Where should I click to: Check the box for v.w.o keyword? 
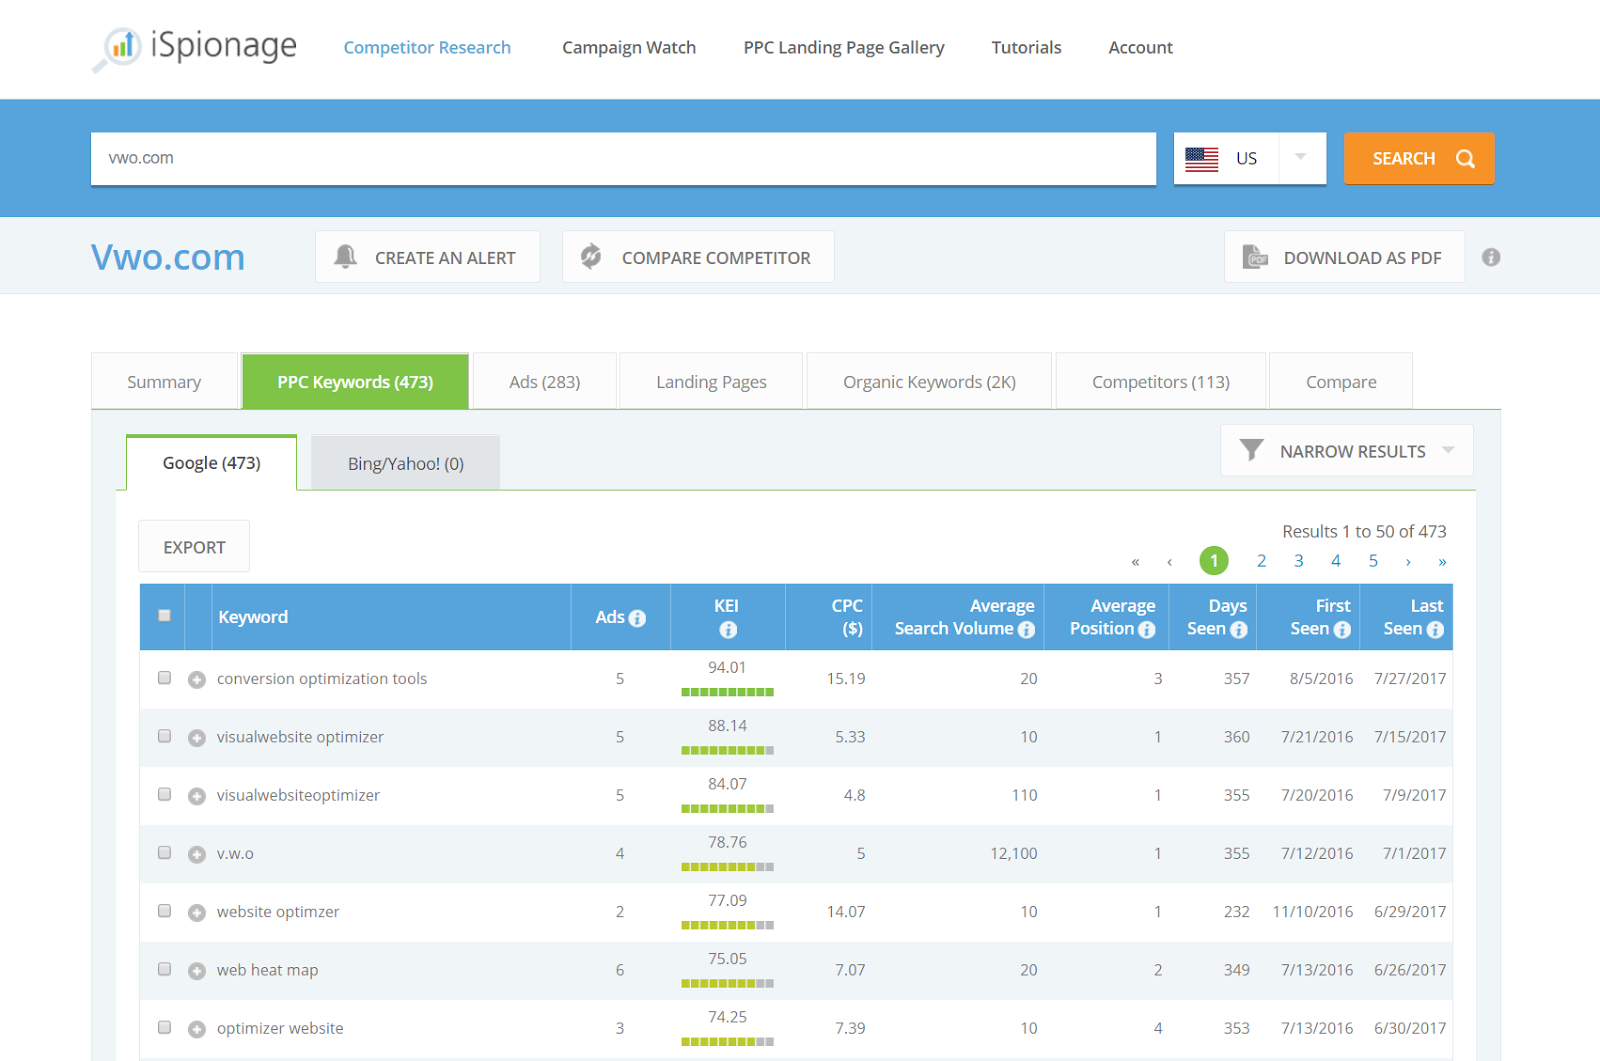tap(164, 853)
